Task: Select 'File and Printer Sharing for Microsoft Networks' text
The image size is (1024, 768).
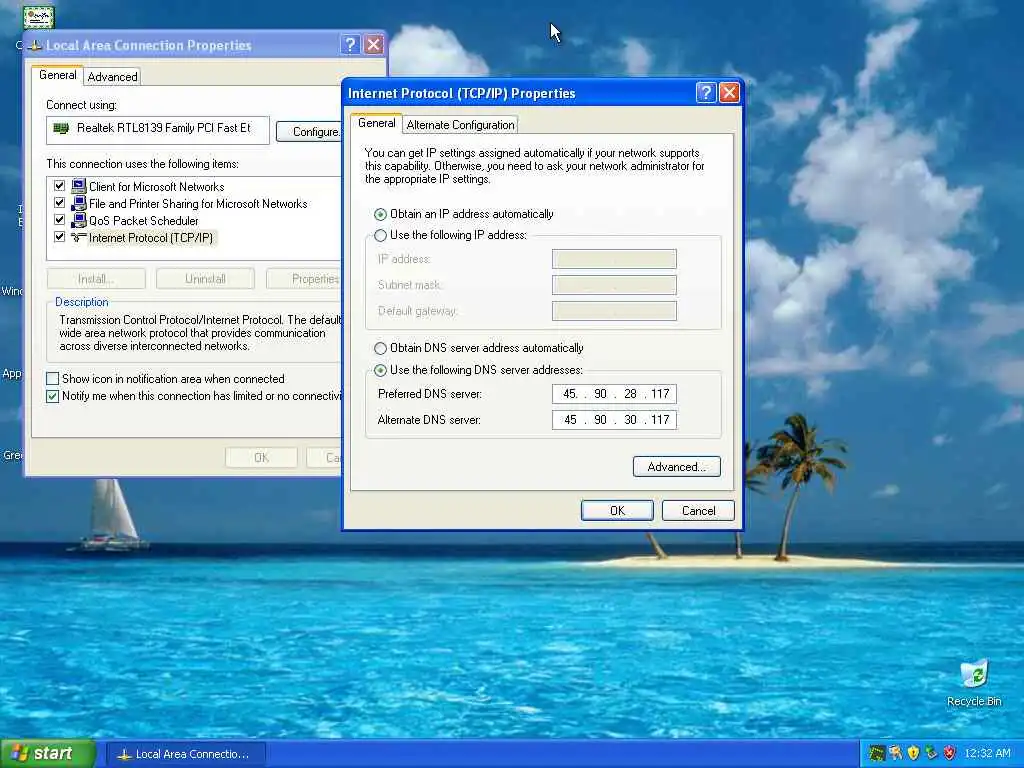Action: pos(198,204)
